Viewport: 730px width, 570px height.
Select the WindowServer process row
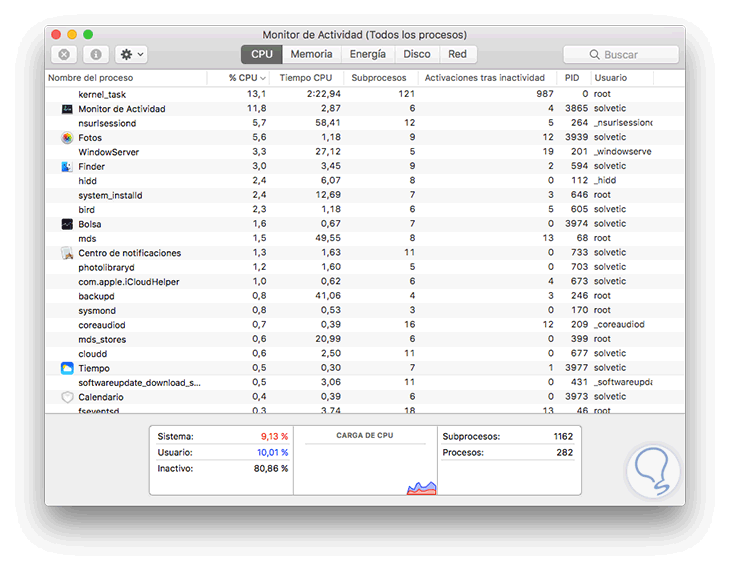(x=365, y=152)
